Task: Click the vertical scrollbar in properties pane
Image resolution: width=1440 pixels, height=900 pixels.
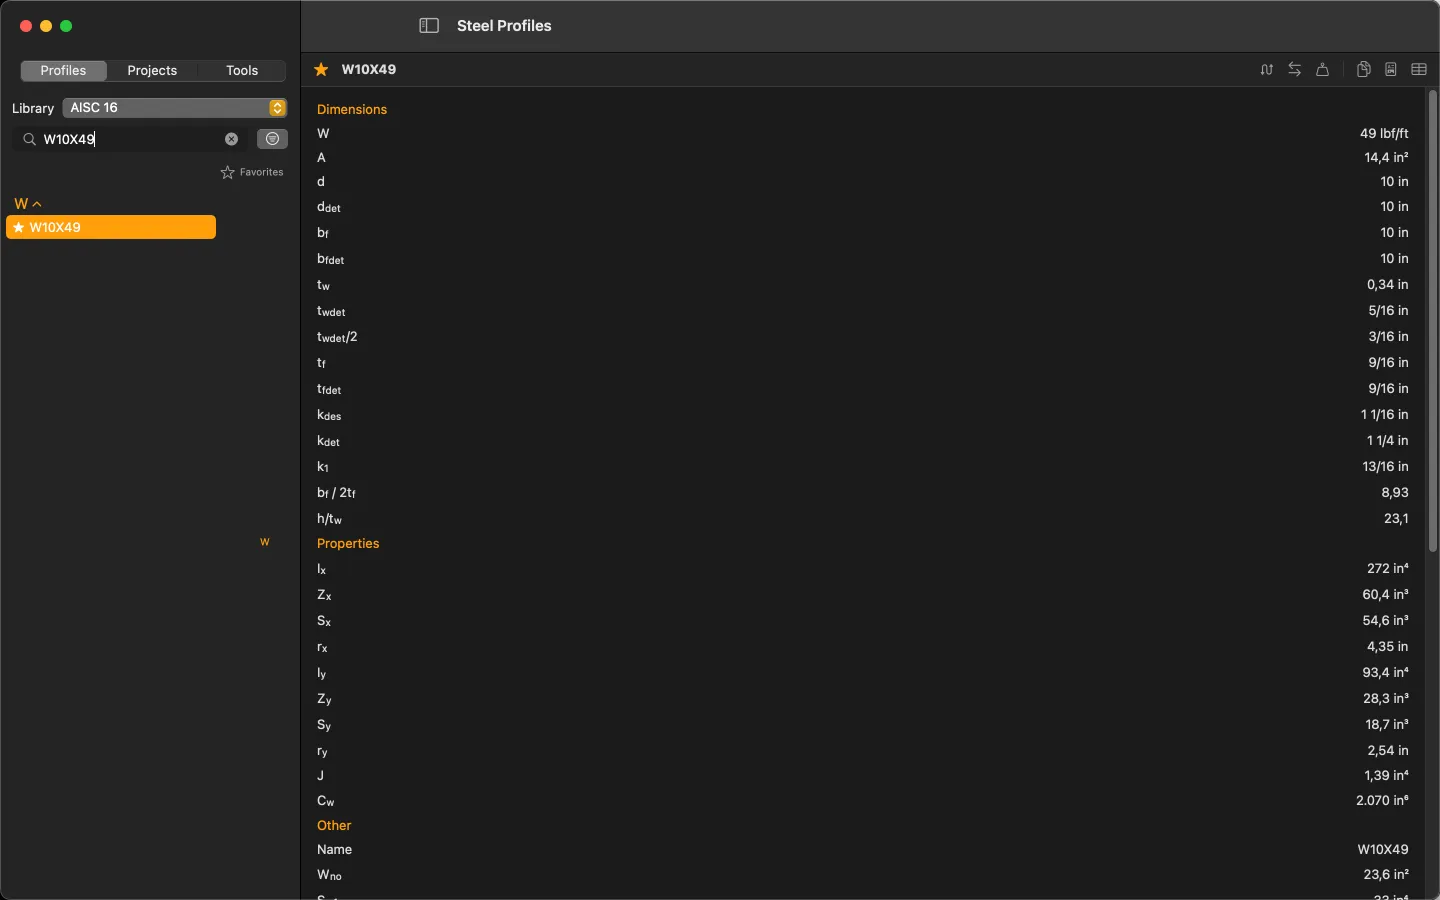Action: (x=1432, y=320)
